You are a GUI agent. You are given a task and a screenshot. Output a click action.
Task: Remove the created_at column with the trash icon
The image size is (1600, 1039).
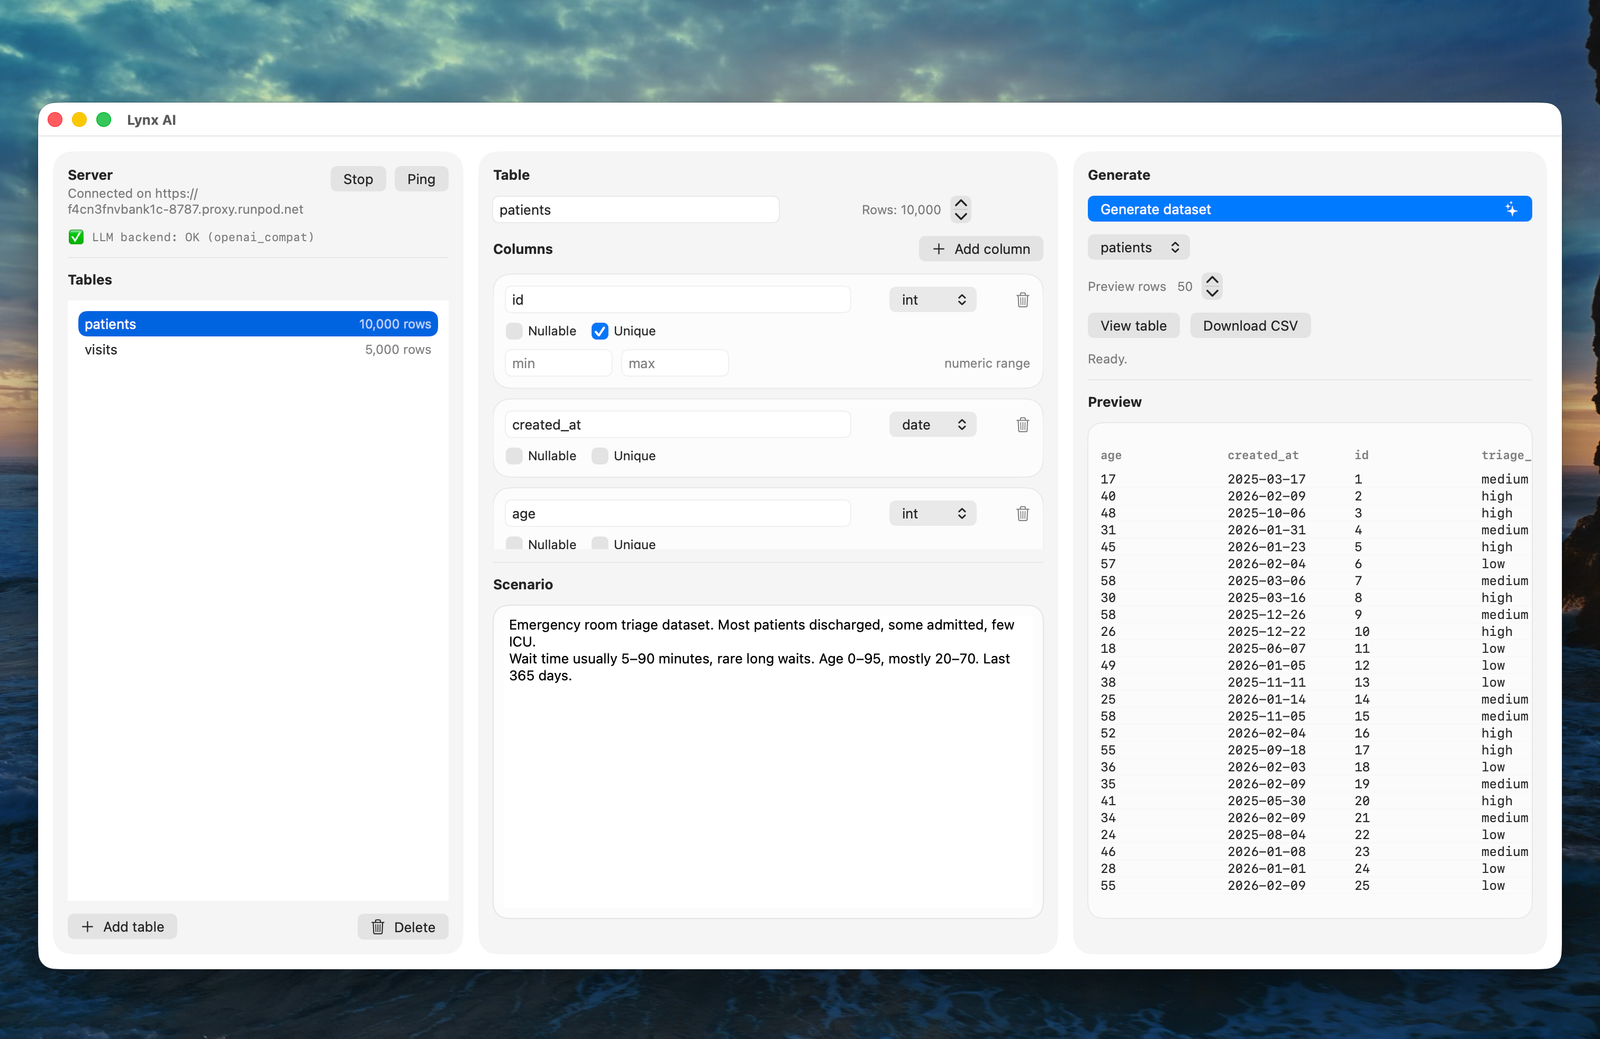[x=1022, y=424]
